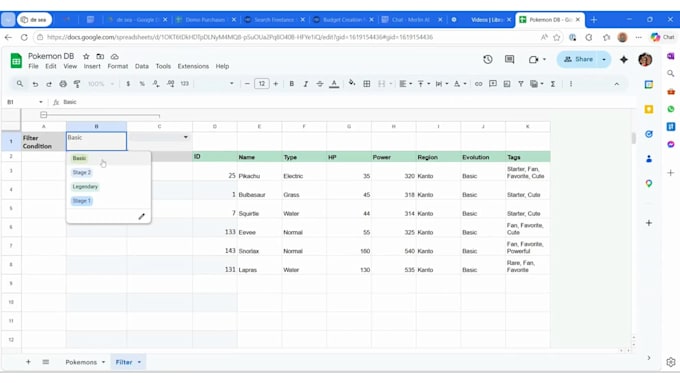Open the Extensions menu
Viewport: 680px width, 383px height.
(193, 66)
